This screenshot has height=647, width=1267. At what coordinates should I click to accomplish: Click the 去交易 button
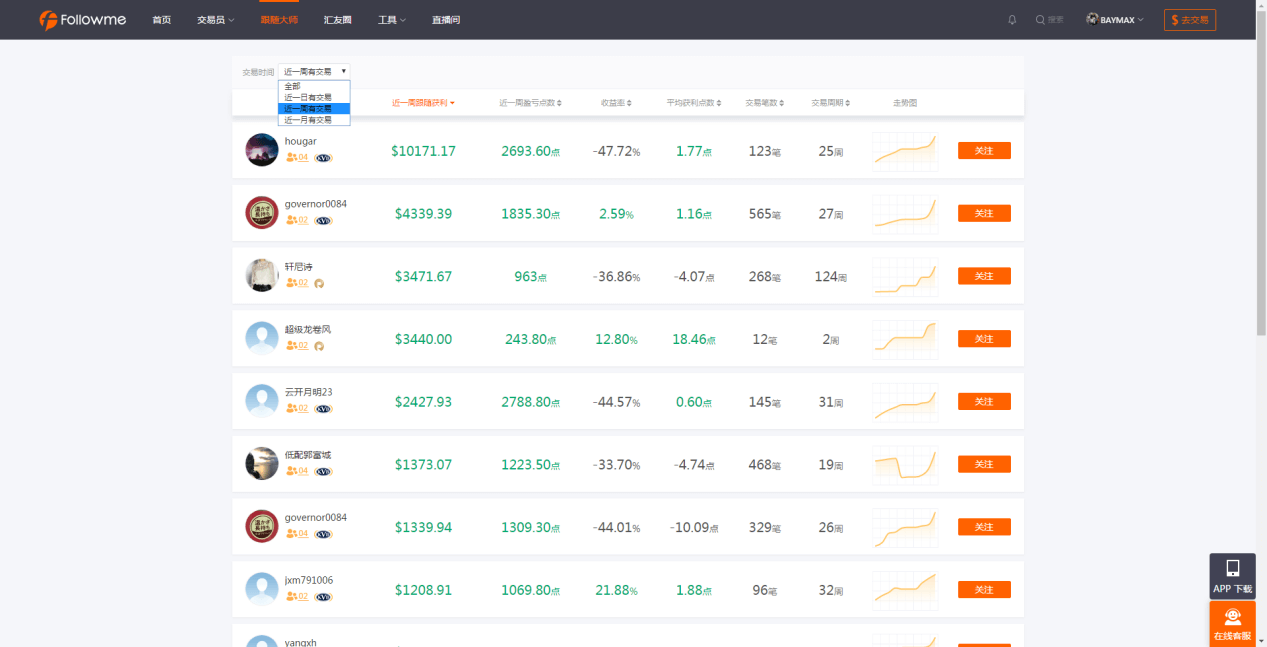pos(1190,20)
